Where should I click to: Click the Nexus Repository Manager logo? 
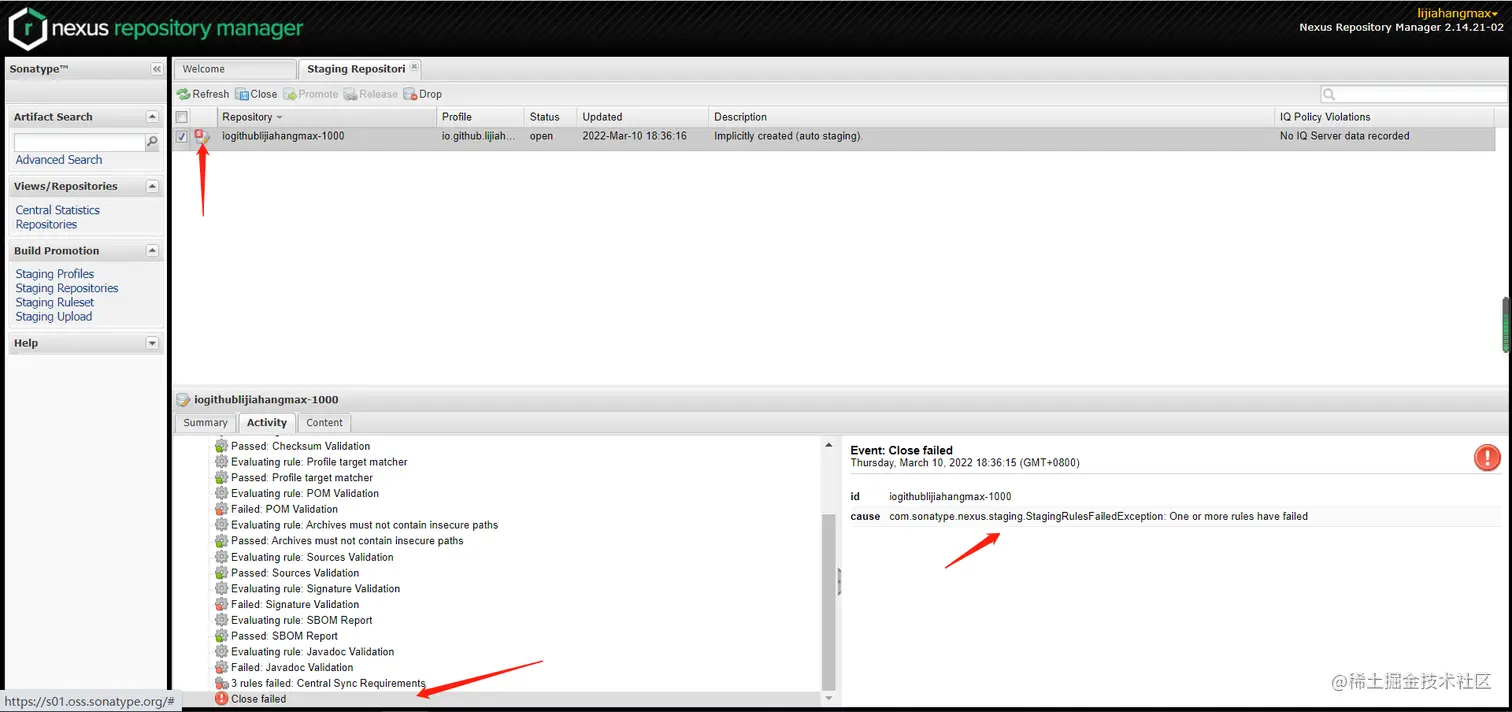(x=156, y=28)
